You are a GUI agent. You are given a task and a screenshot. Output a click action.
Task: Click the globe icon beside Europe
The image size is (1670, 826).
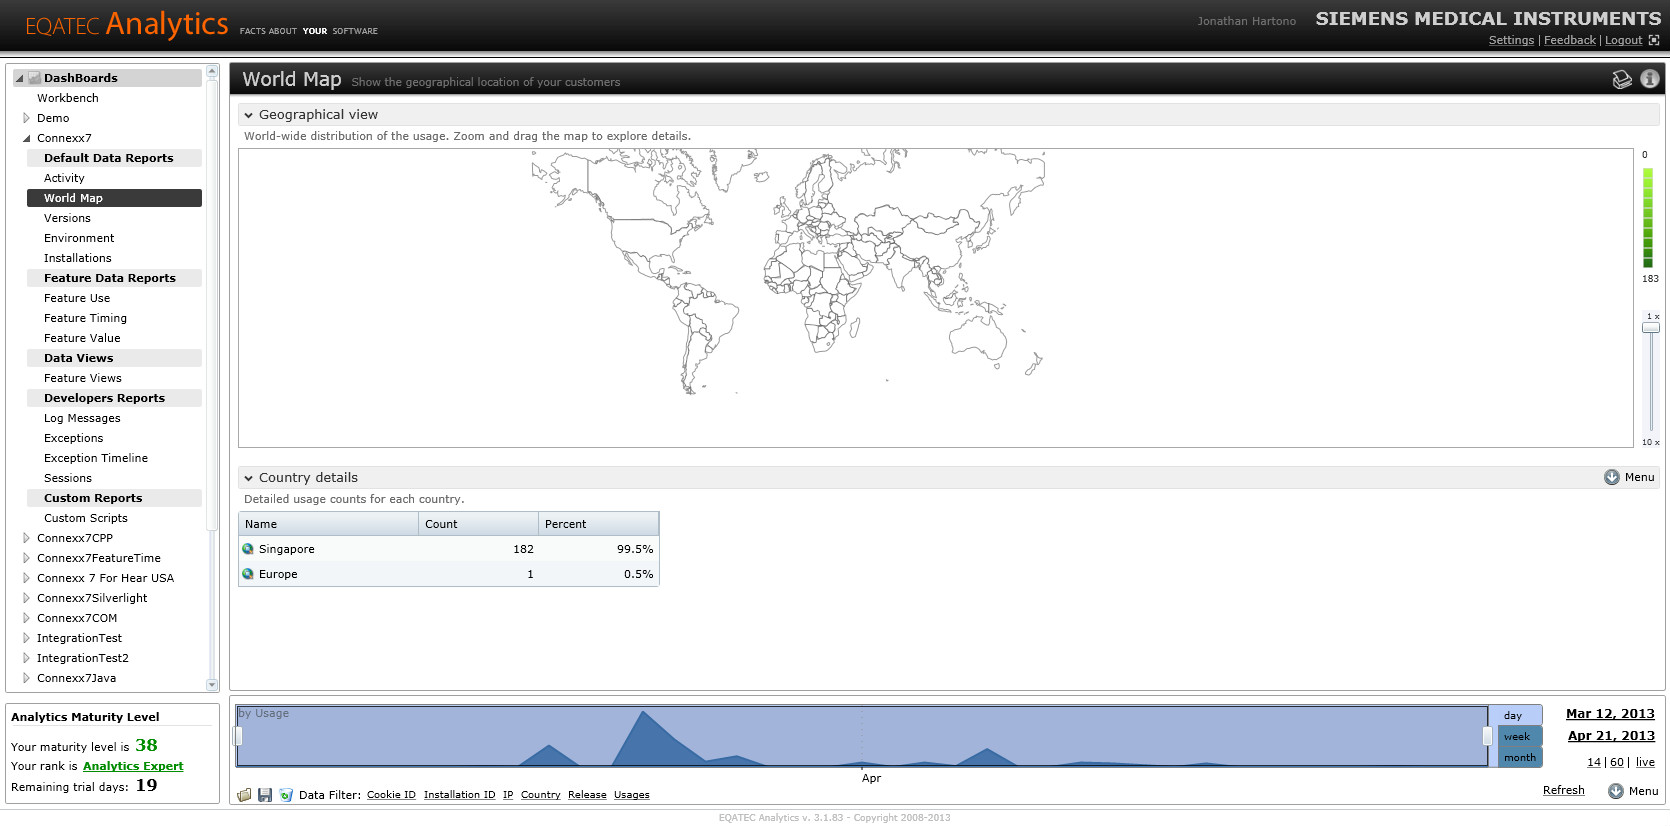point(248,574)
